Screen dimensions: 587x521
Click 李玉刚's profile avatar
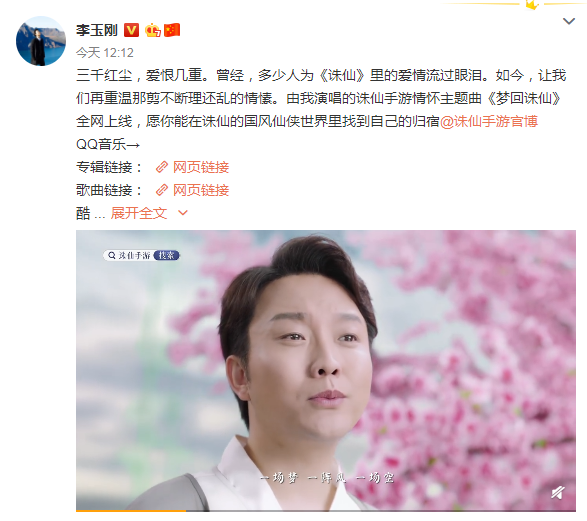(x=41, y=41)
